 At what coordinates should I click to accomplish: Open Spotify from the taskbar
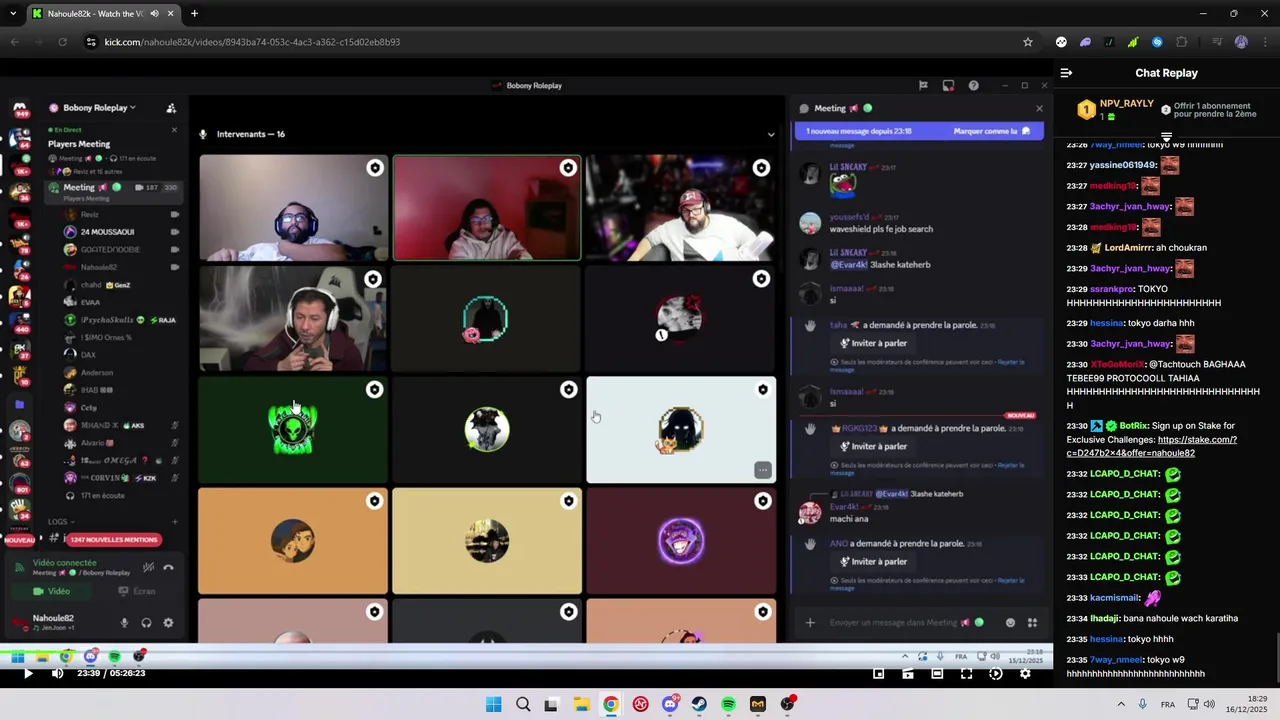728,704
